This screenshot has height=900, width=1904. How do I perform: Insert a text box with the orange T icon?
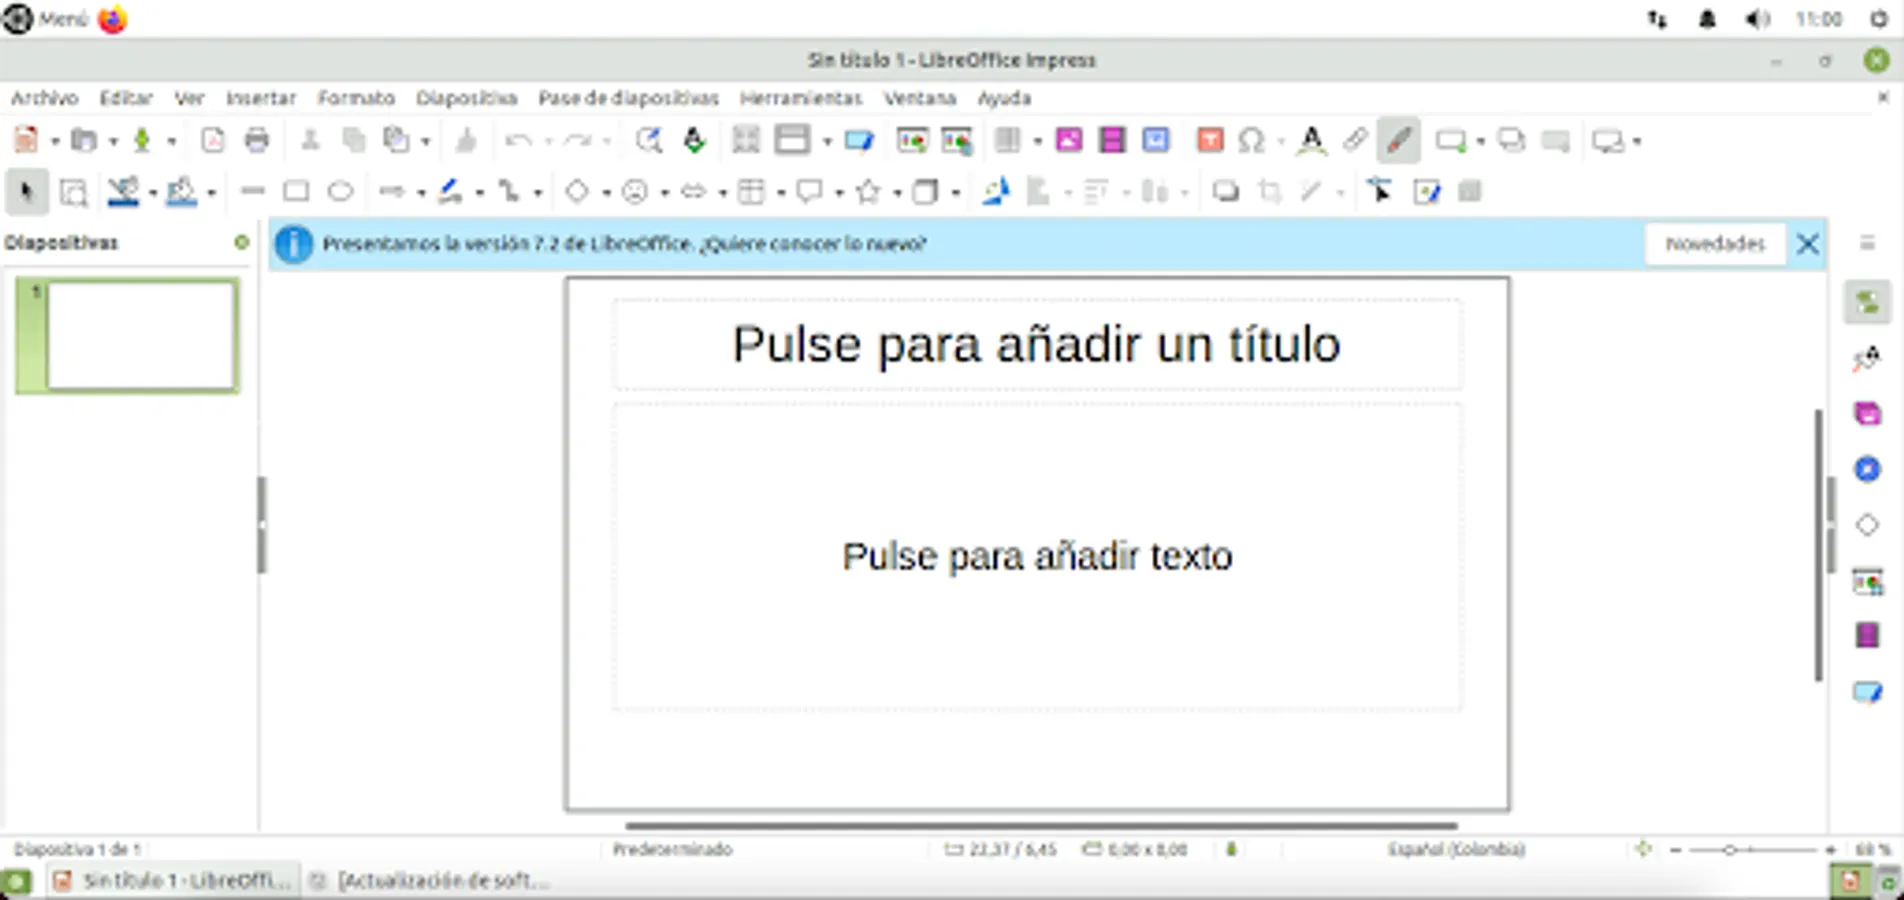1210,140
